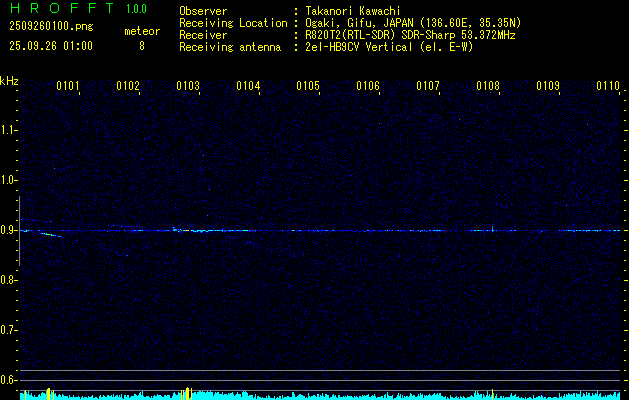629x400 pixels.
Task: Click the Observer label
Action: pyautogui.click(x=203, y=11)
